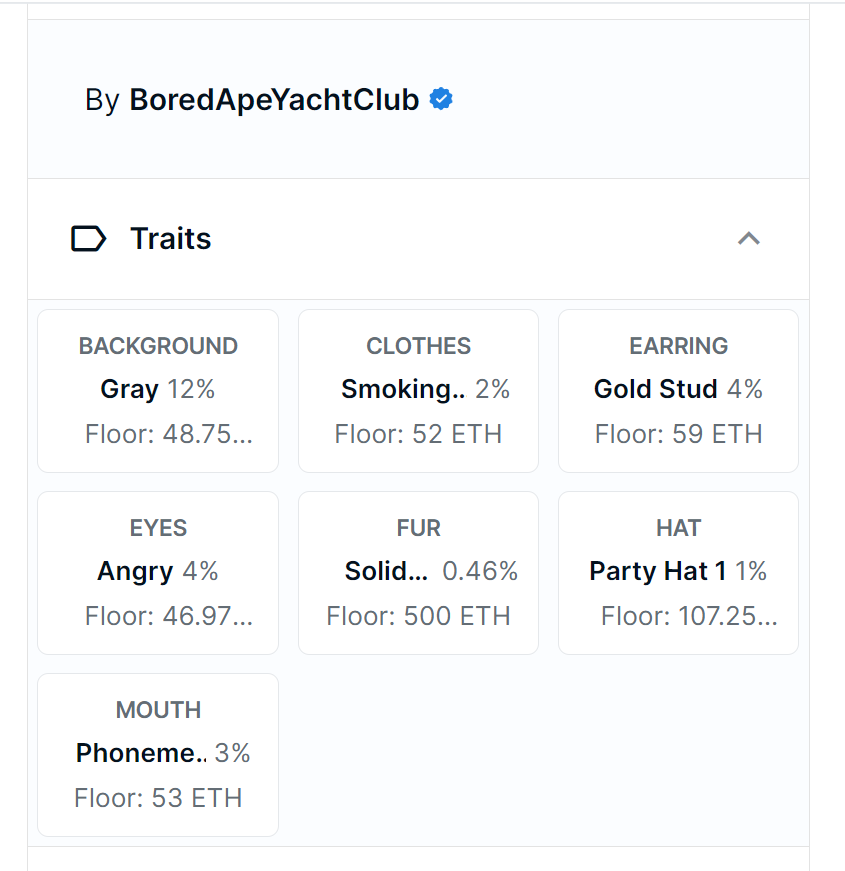The image size is (845, 871).
Task: Select the Hat Party Hat 1 trait
Action: (678, 573)
